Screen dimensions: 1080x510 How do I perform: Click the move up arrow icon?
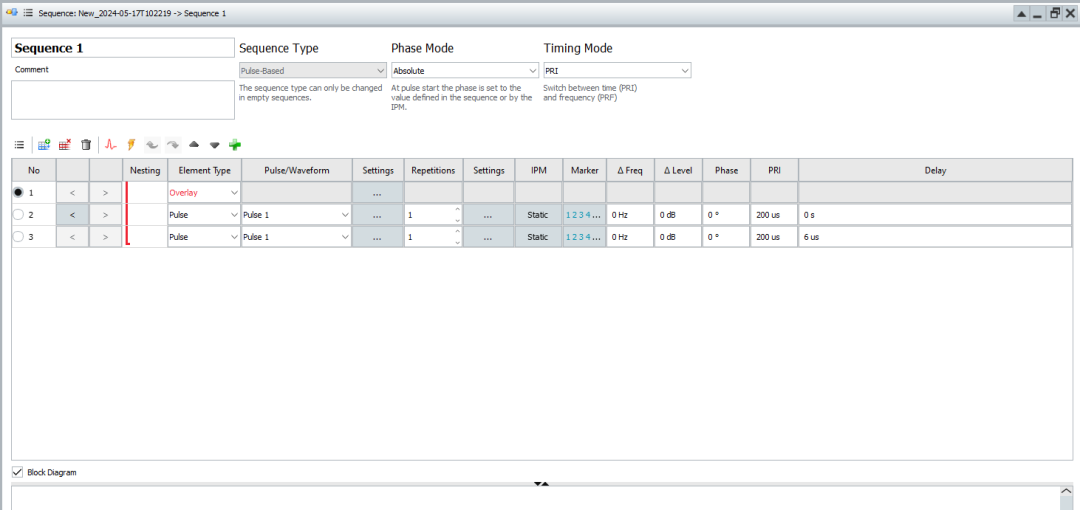194,145
